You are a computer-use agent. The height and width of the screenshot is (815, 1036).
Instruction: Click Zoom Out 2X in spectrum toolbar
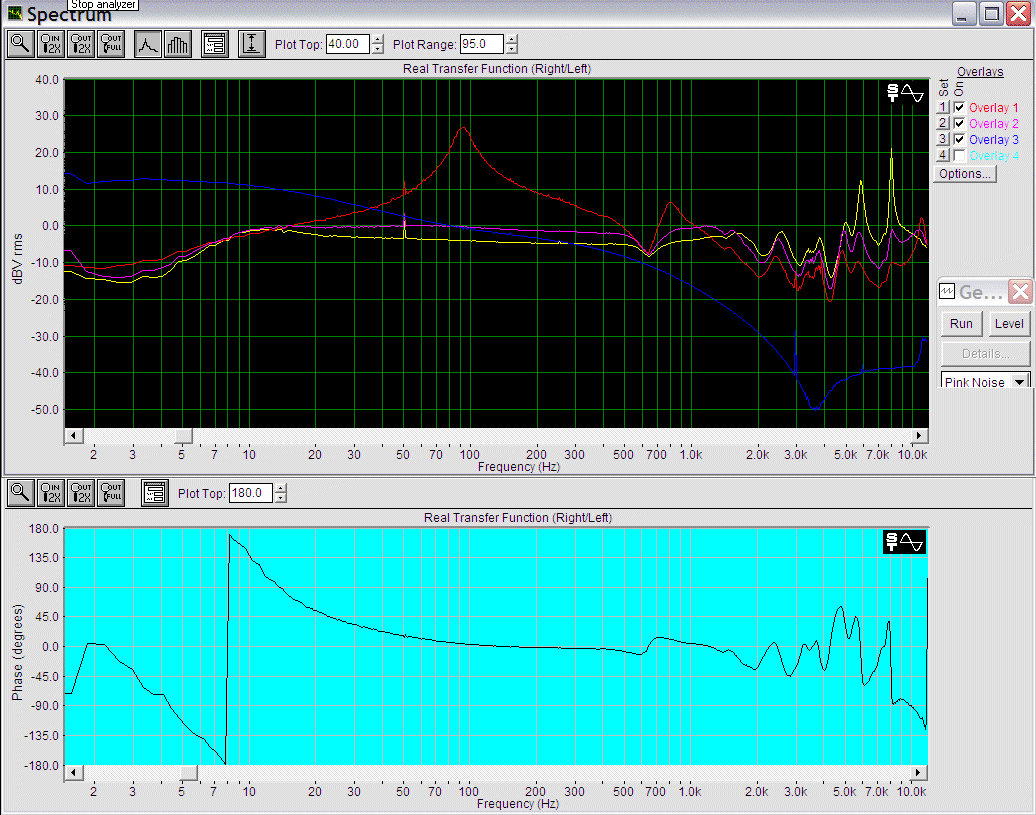click(x=81, y=44)
